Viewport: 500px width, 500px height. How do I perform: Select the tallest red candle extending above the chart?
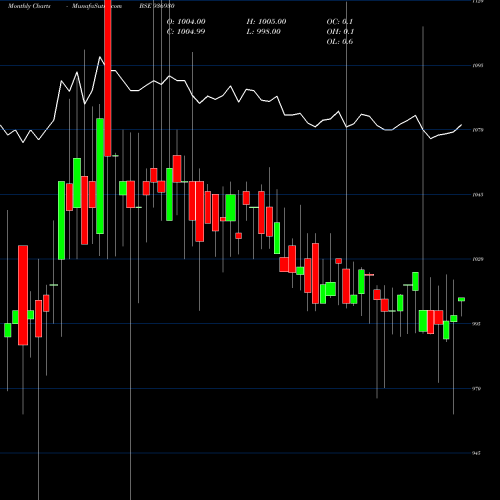[108, 78]
